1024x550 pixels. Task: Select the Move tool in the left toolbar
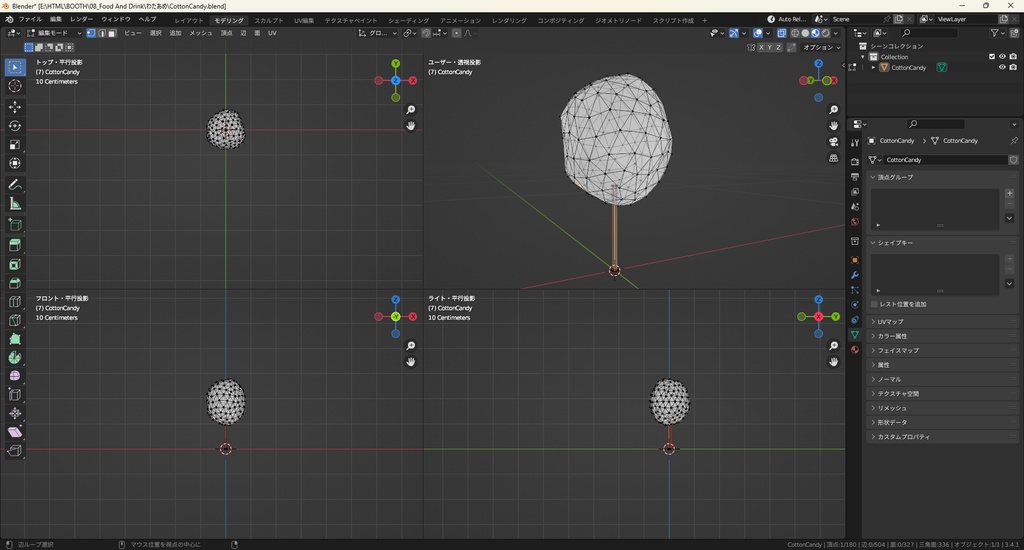pos(15,106)
